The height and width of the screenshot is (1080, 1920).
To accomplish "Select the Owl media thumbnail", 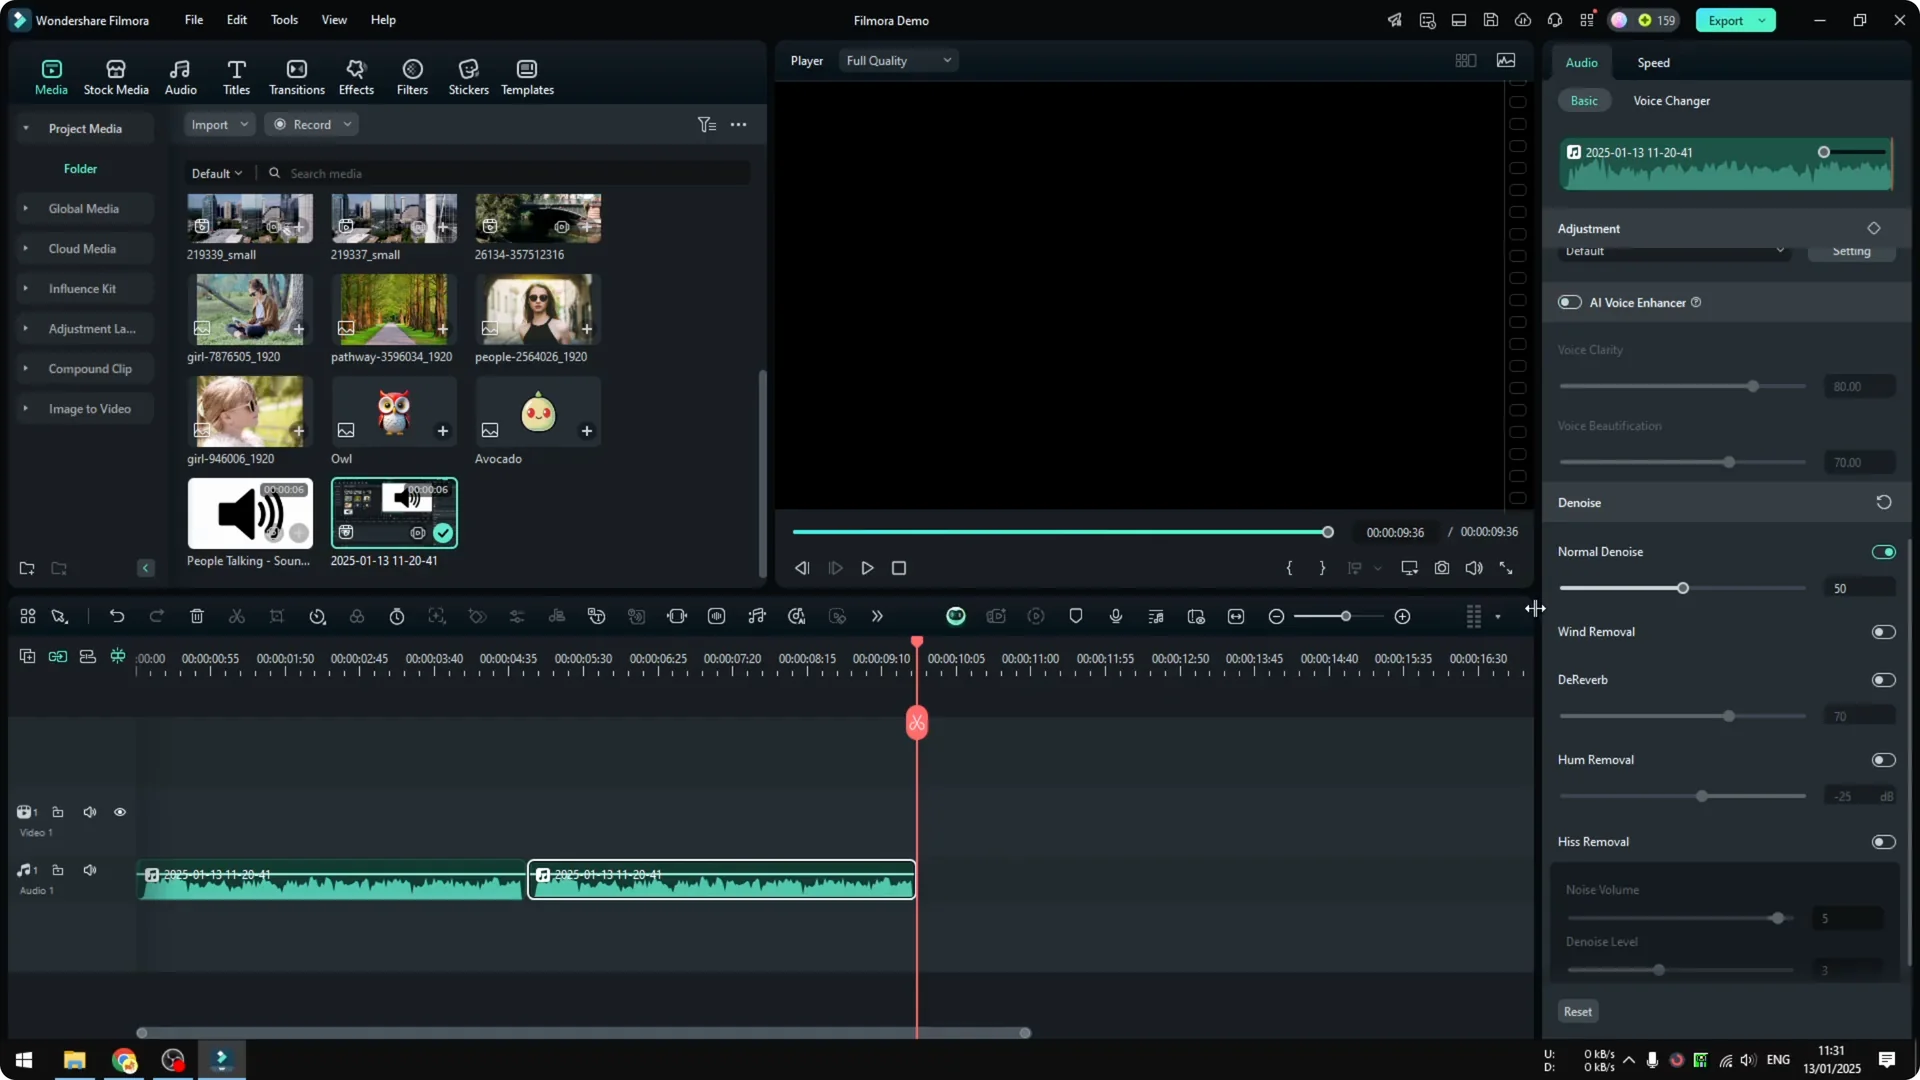I will 394,411.
